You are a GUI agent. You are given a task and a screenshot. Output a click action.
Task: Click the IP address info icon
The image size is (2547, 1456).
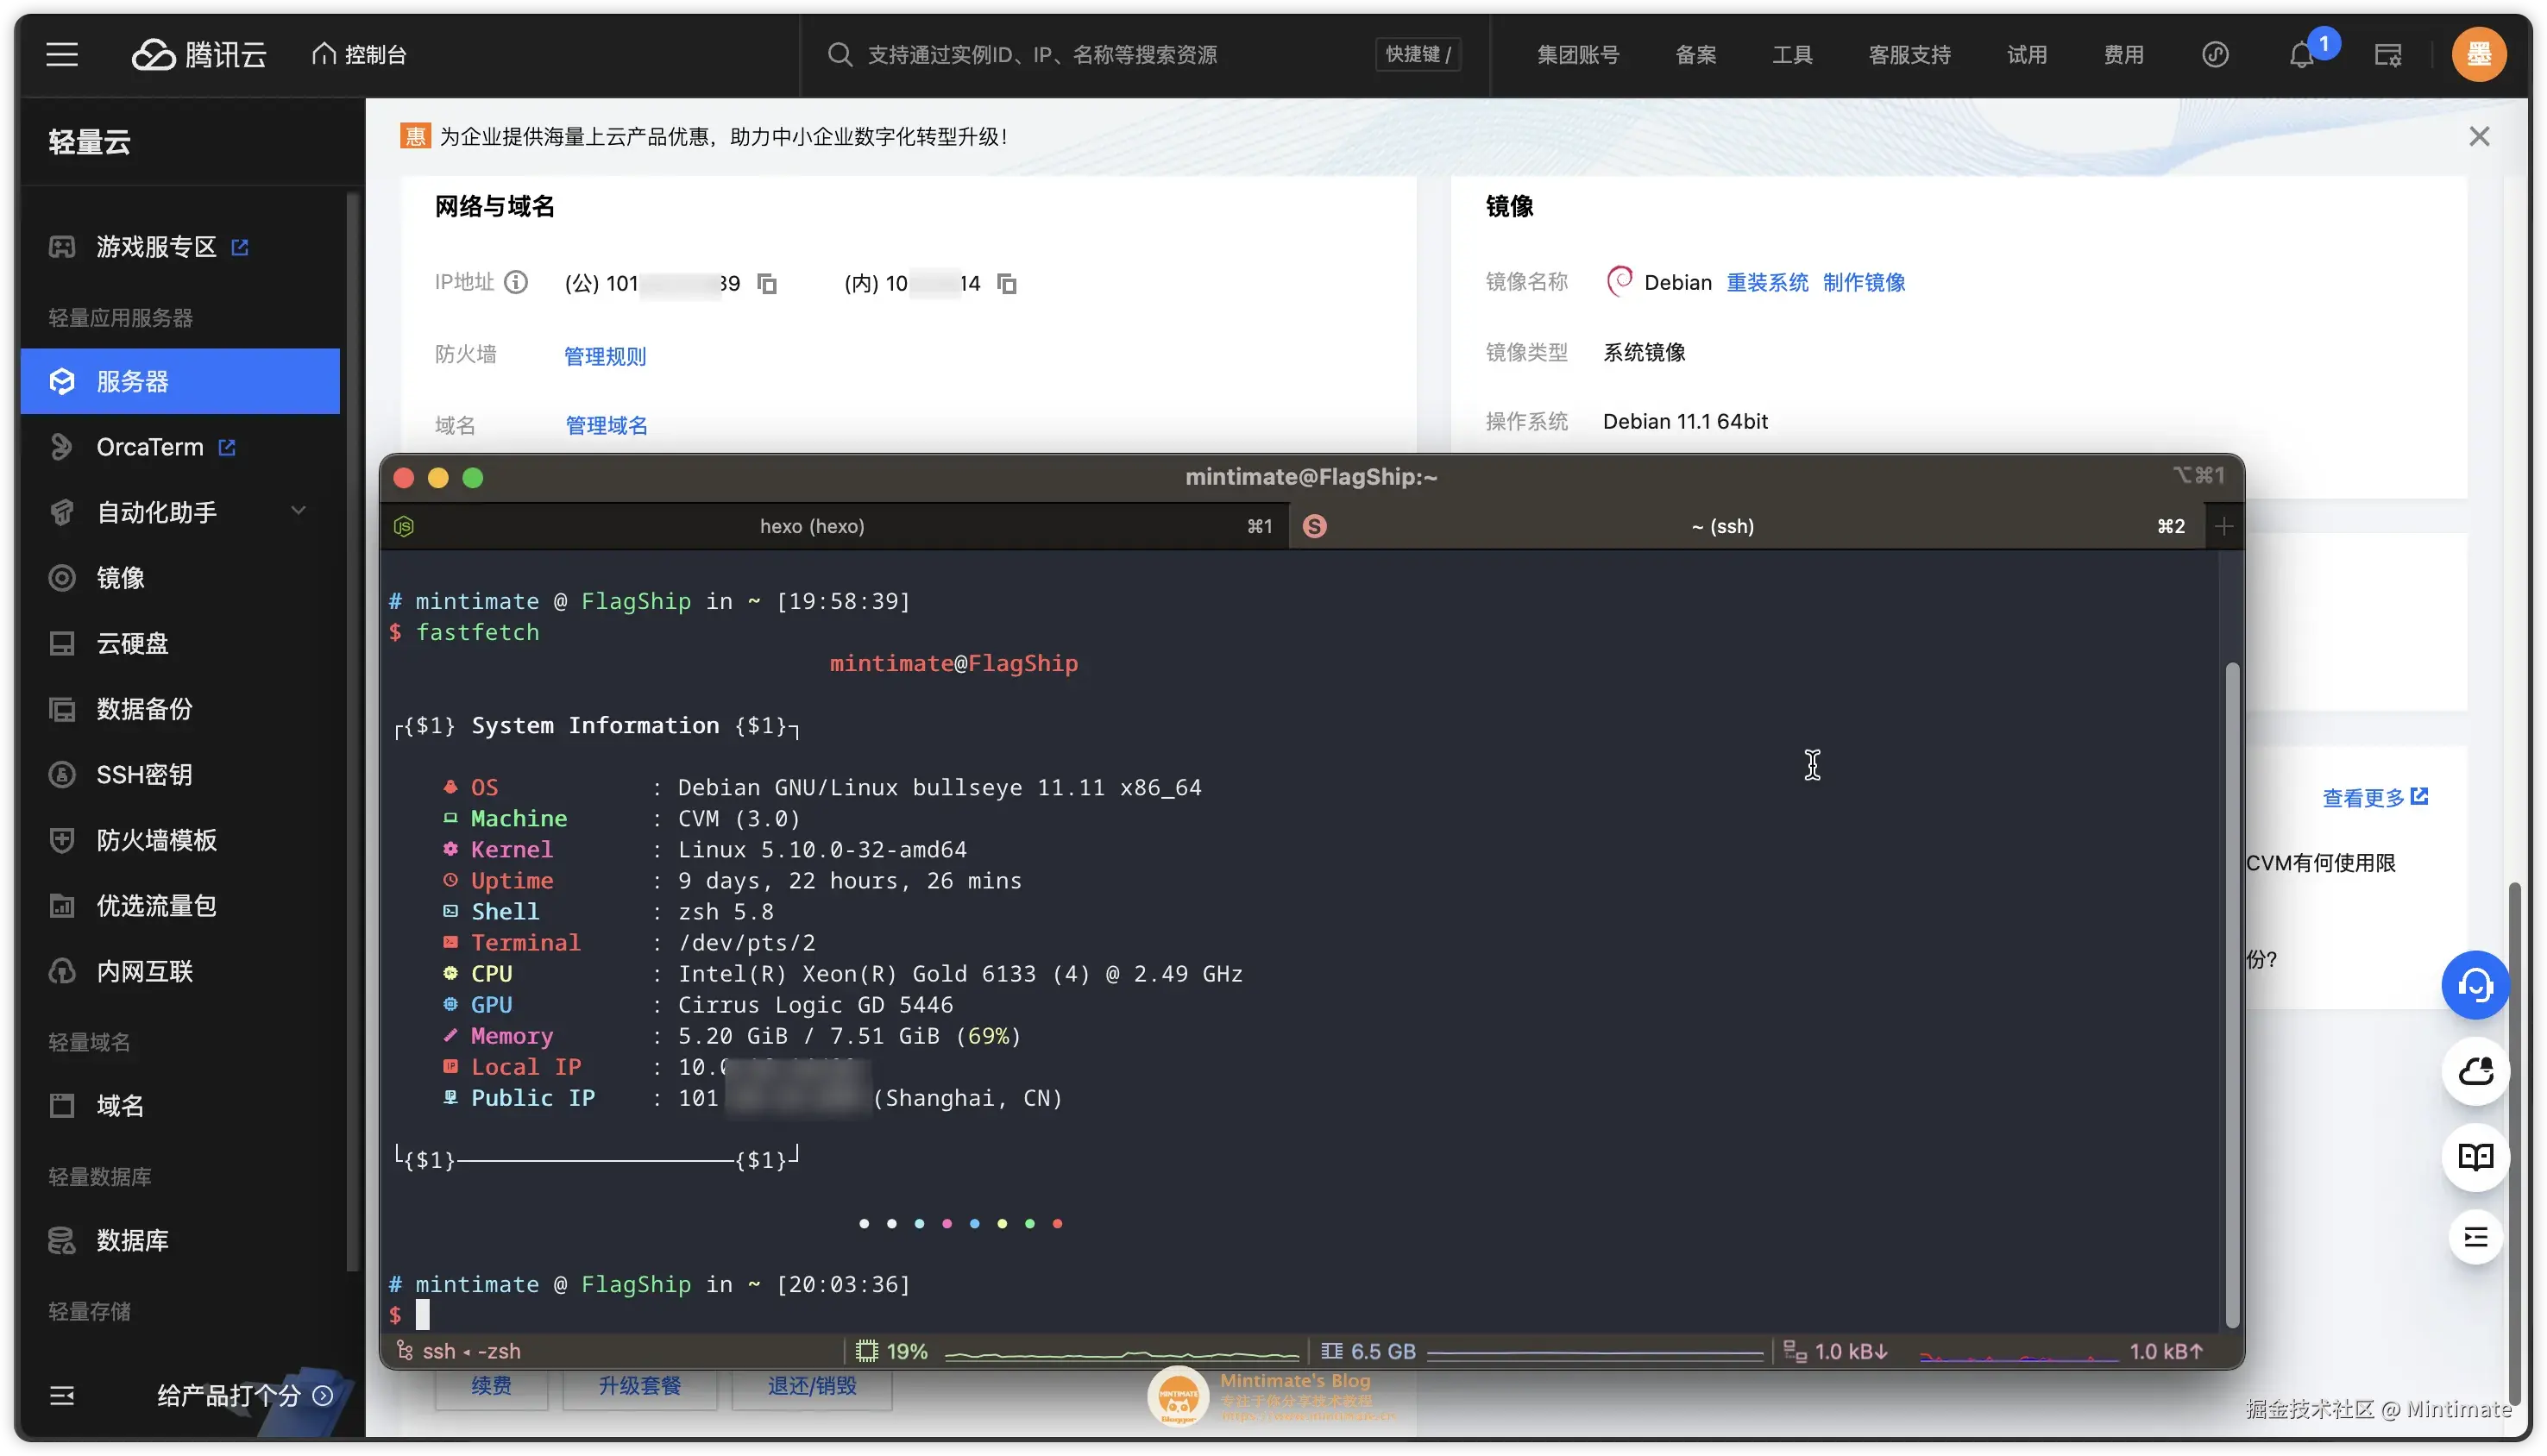tap(516, 282)
